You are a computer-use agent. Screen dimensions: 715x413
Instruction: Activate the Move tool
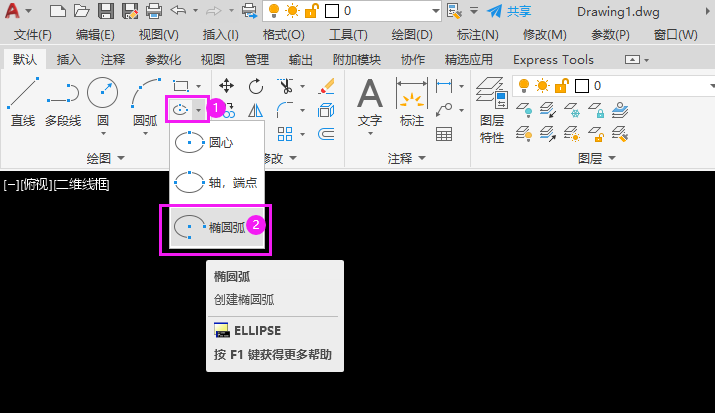click(226, 86)
